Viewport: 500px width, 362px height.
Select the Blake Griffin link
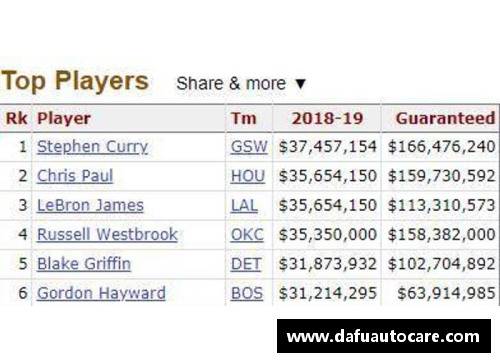[x=84, y=264]
